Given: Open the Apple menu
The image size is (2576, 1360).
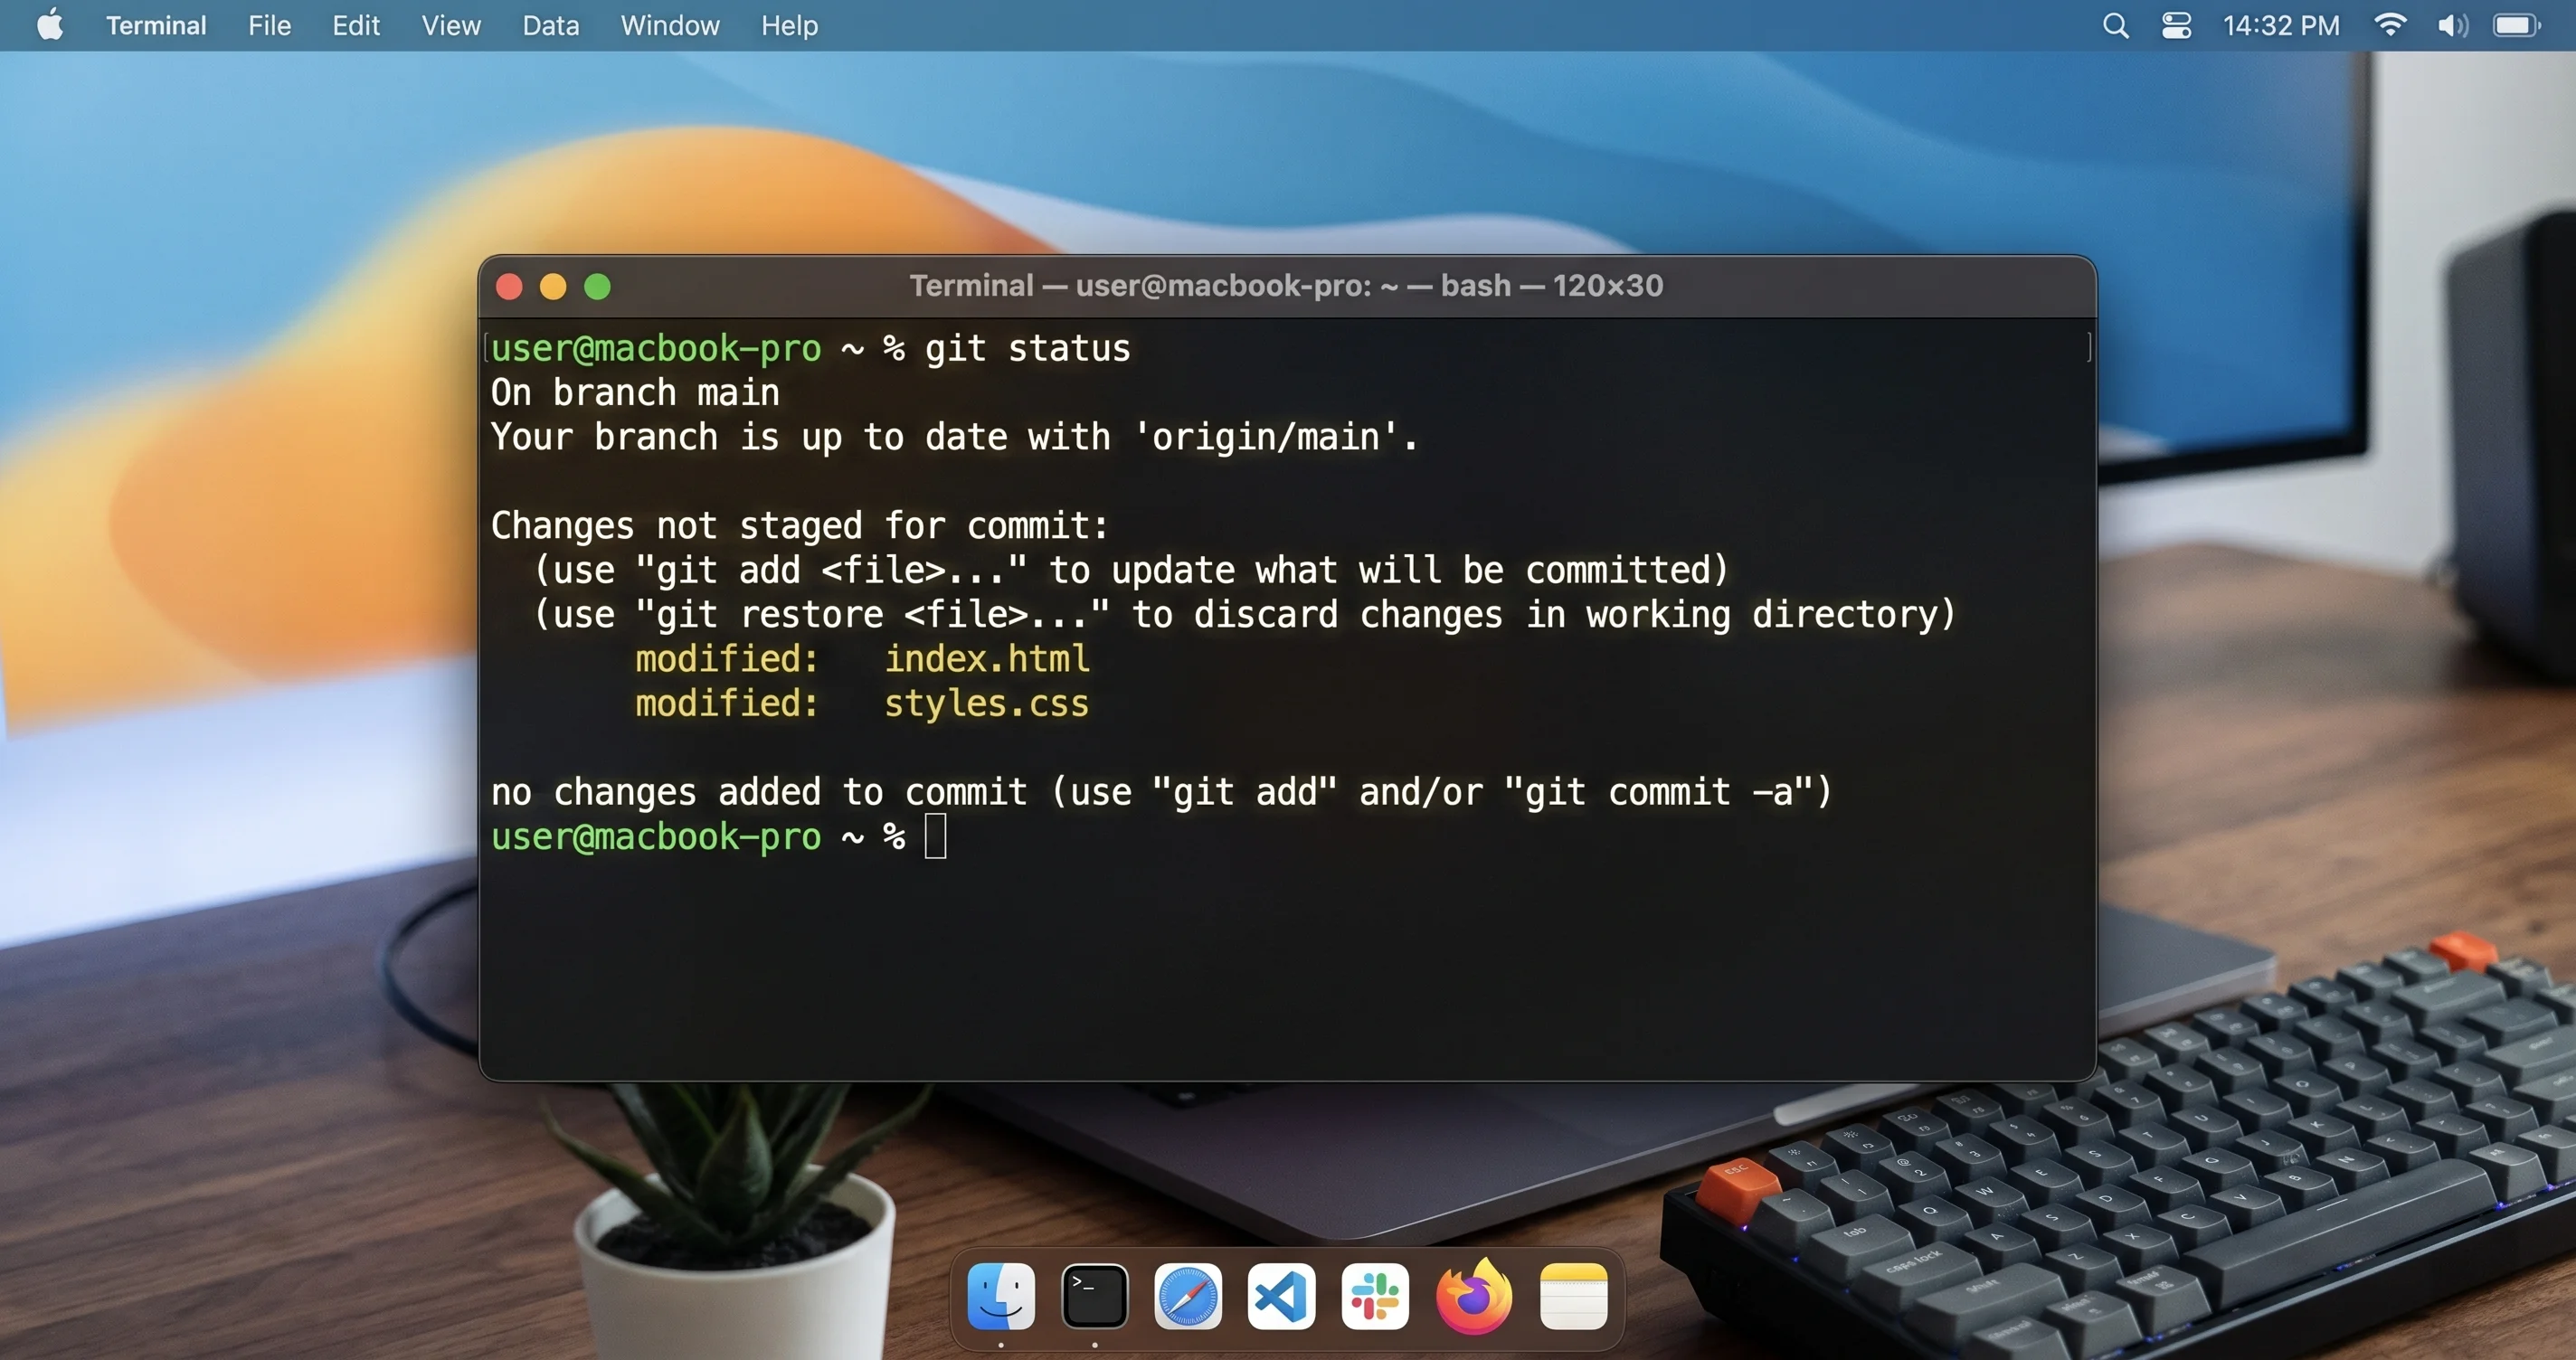Looking at the screenshot, I should tap(50, 25).
